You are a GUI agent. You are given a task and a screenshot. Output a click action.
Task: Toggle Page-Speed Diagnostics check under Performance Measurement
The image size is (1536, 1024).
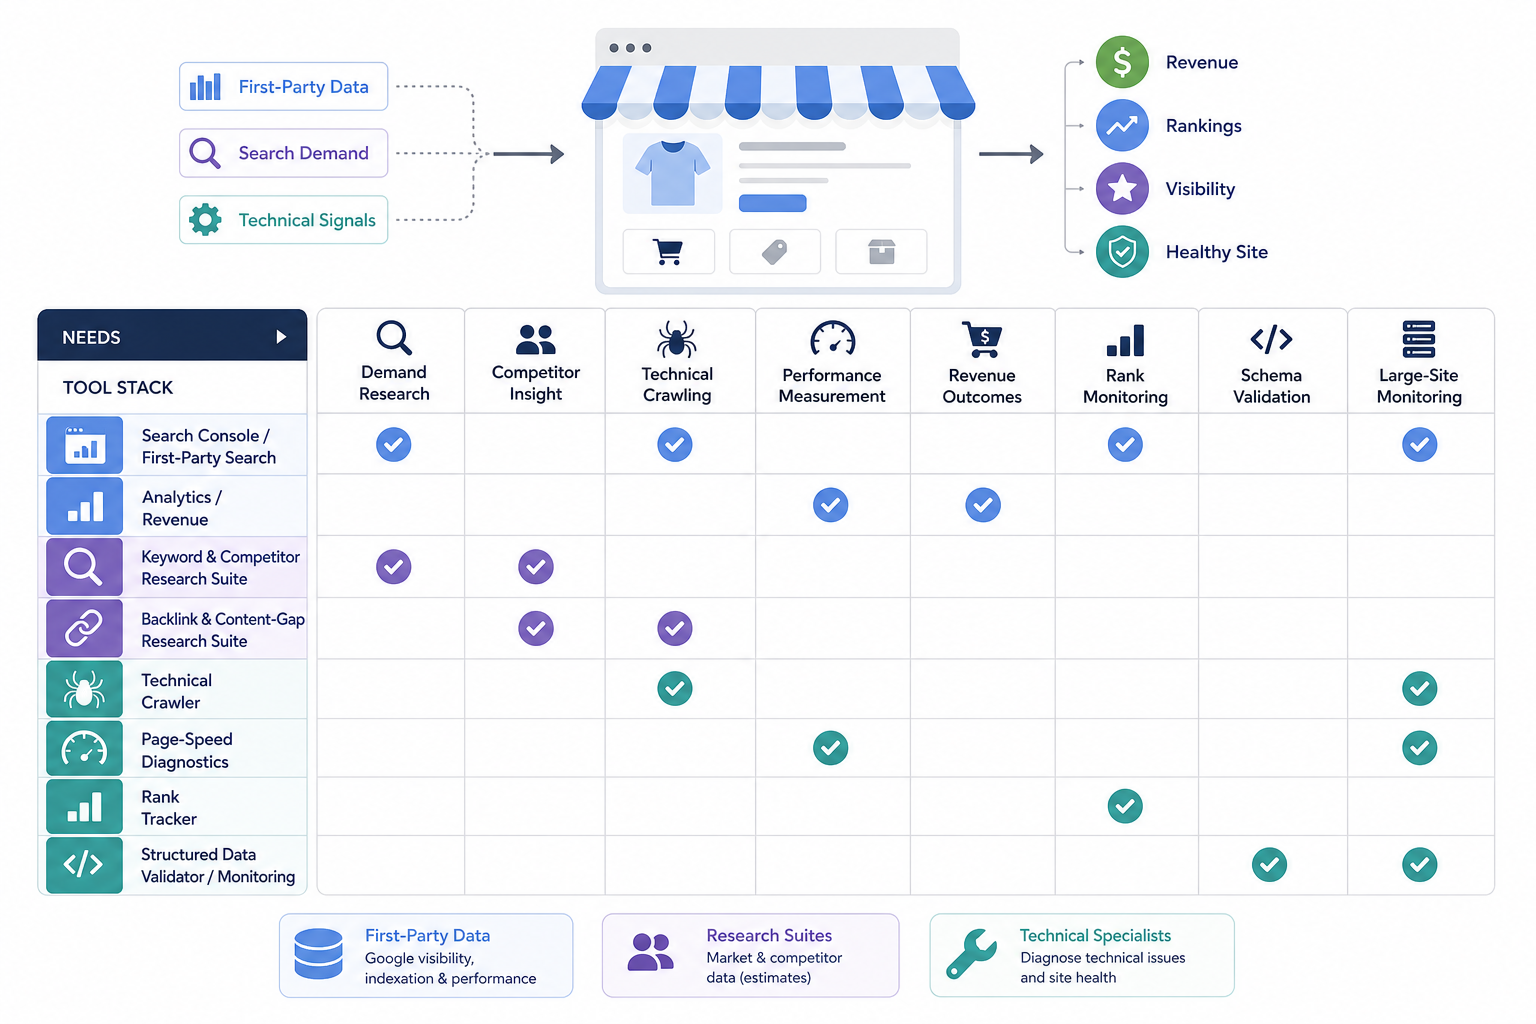(x=831, y=747)
